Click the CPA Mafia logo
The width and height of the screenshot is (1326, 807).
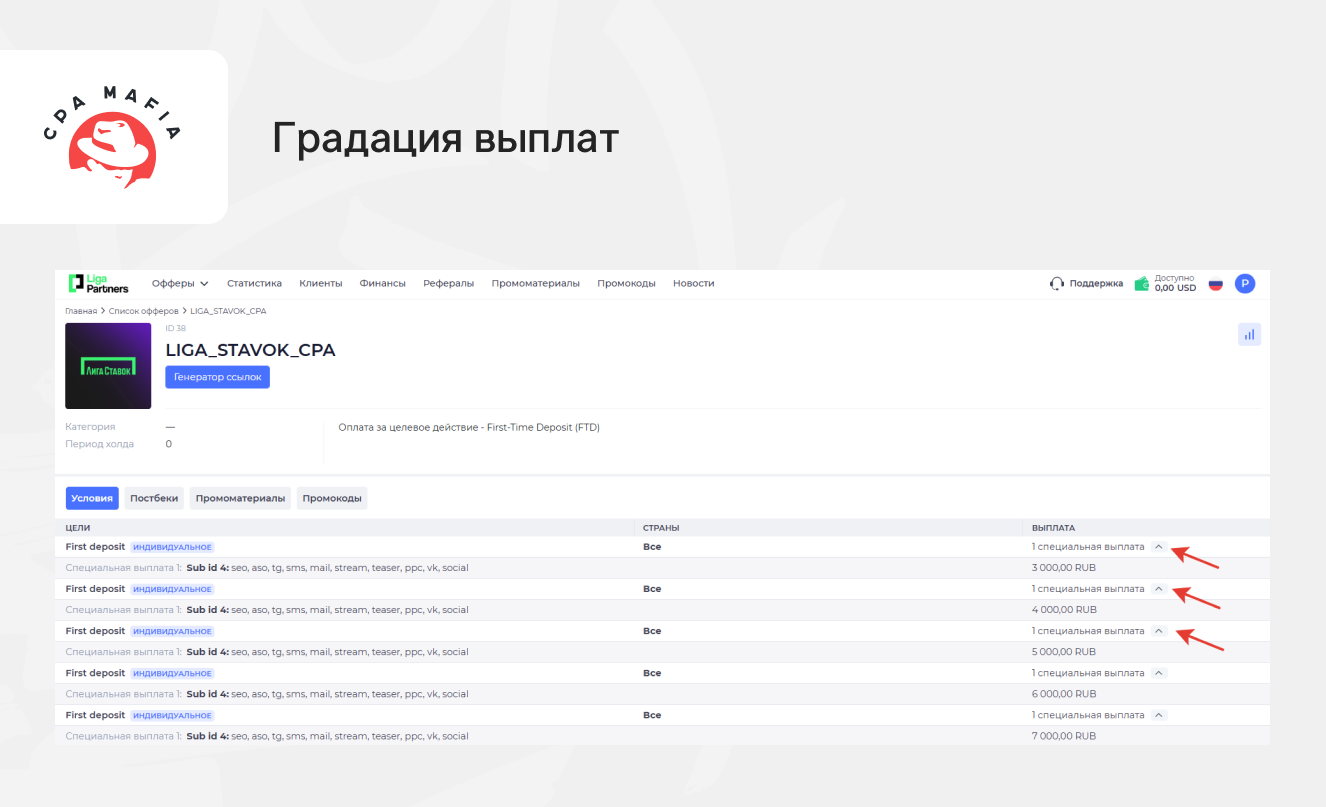pyautogui.click(x=113, y=137)
